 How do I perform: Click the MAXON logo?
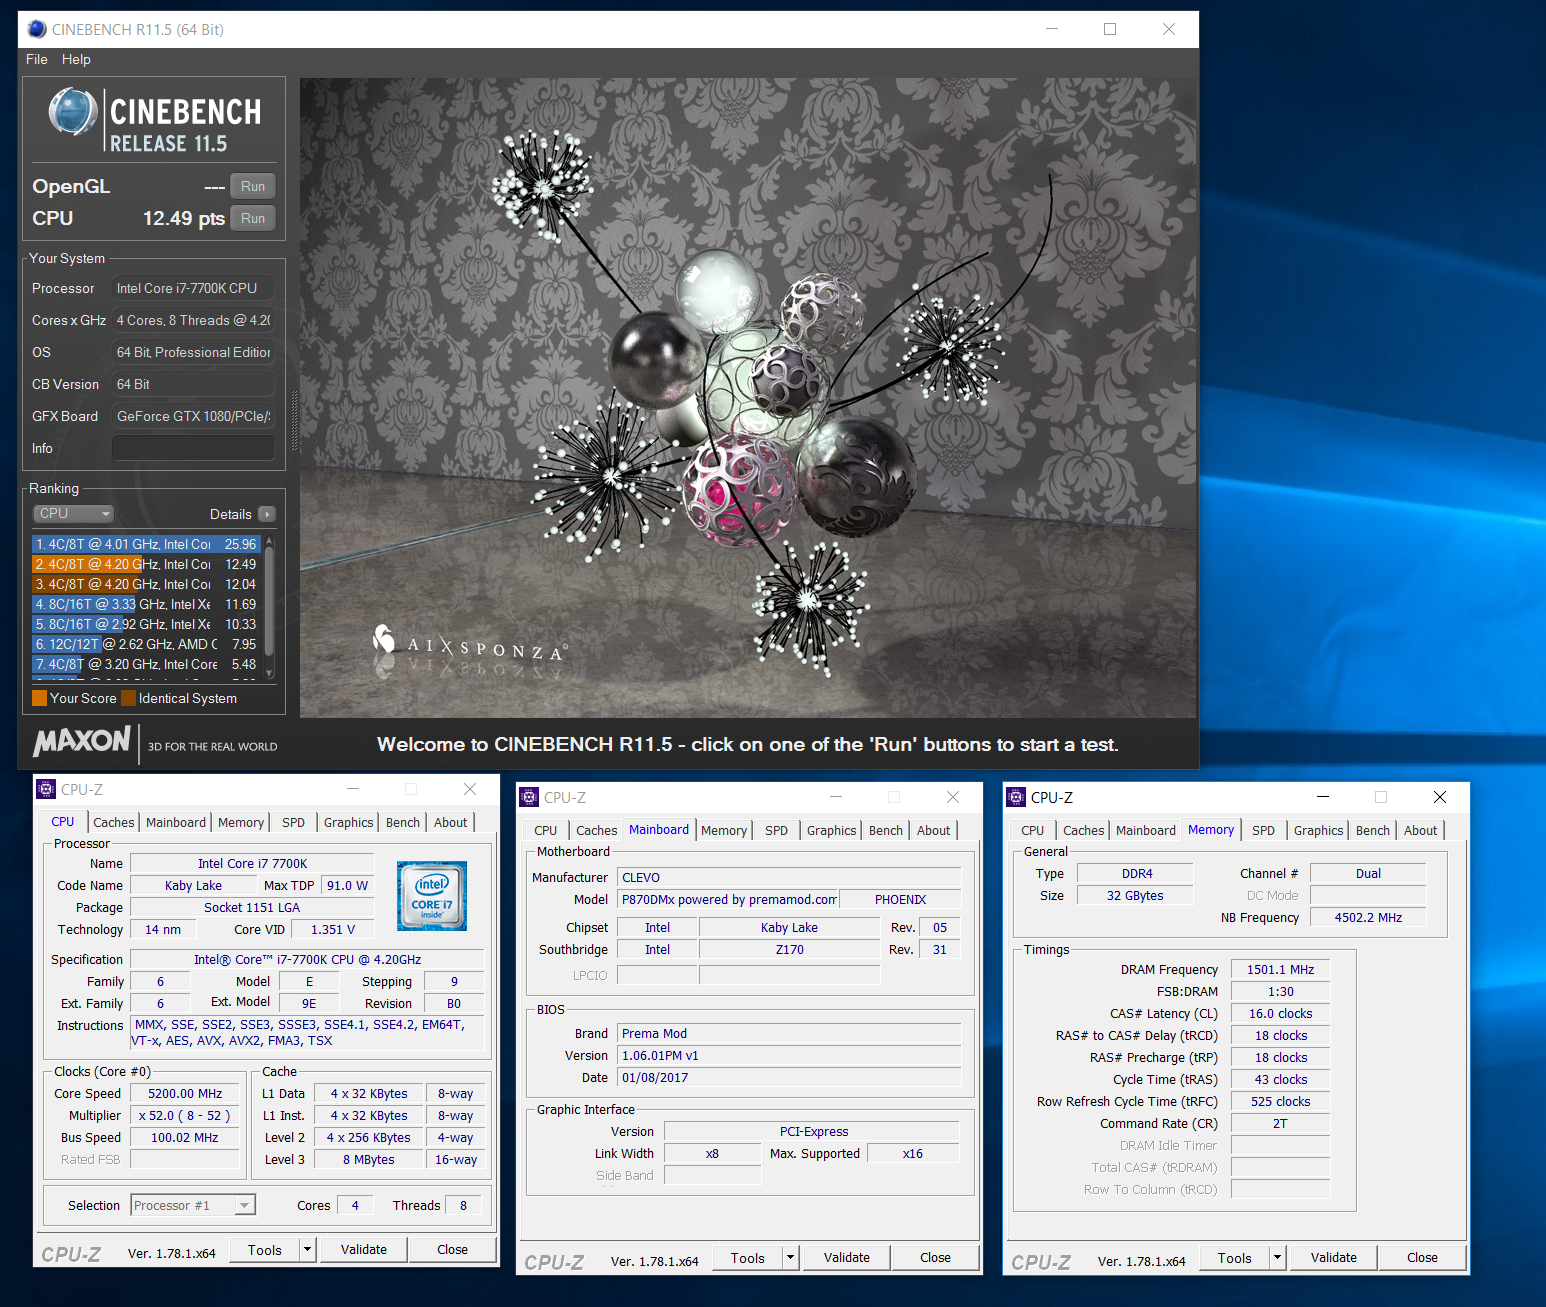click(x=82, y=741)
